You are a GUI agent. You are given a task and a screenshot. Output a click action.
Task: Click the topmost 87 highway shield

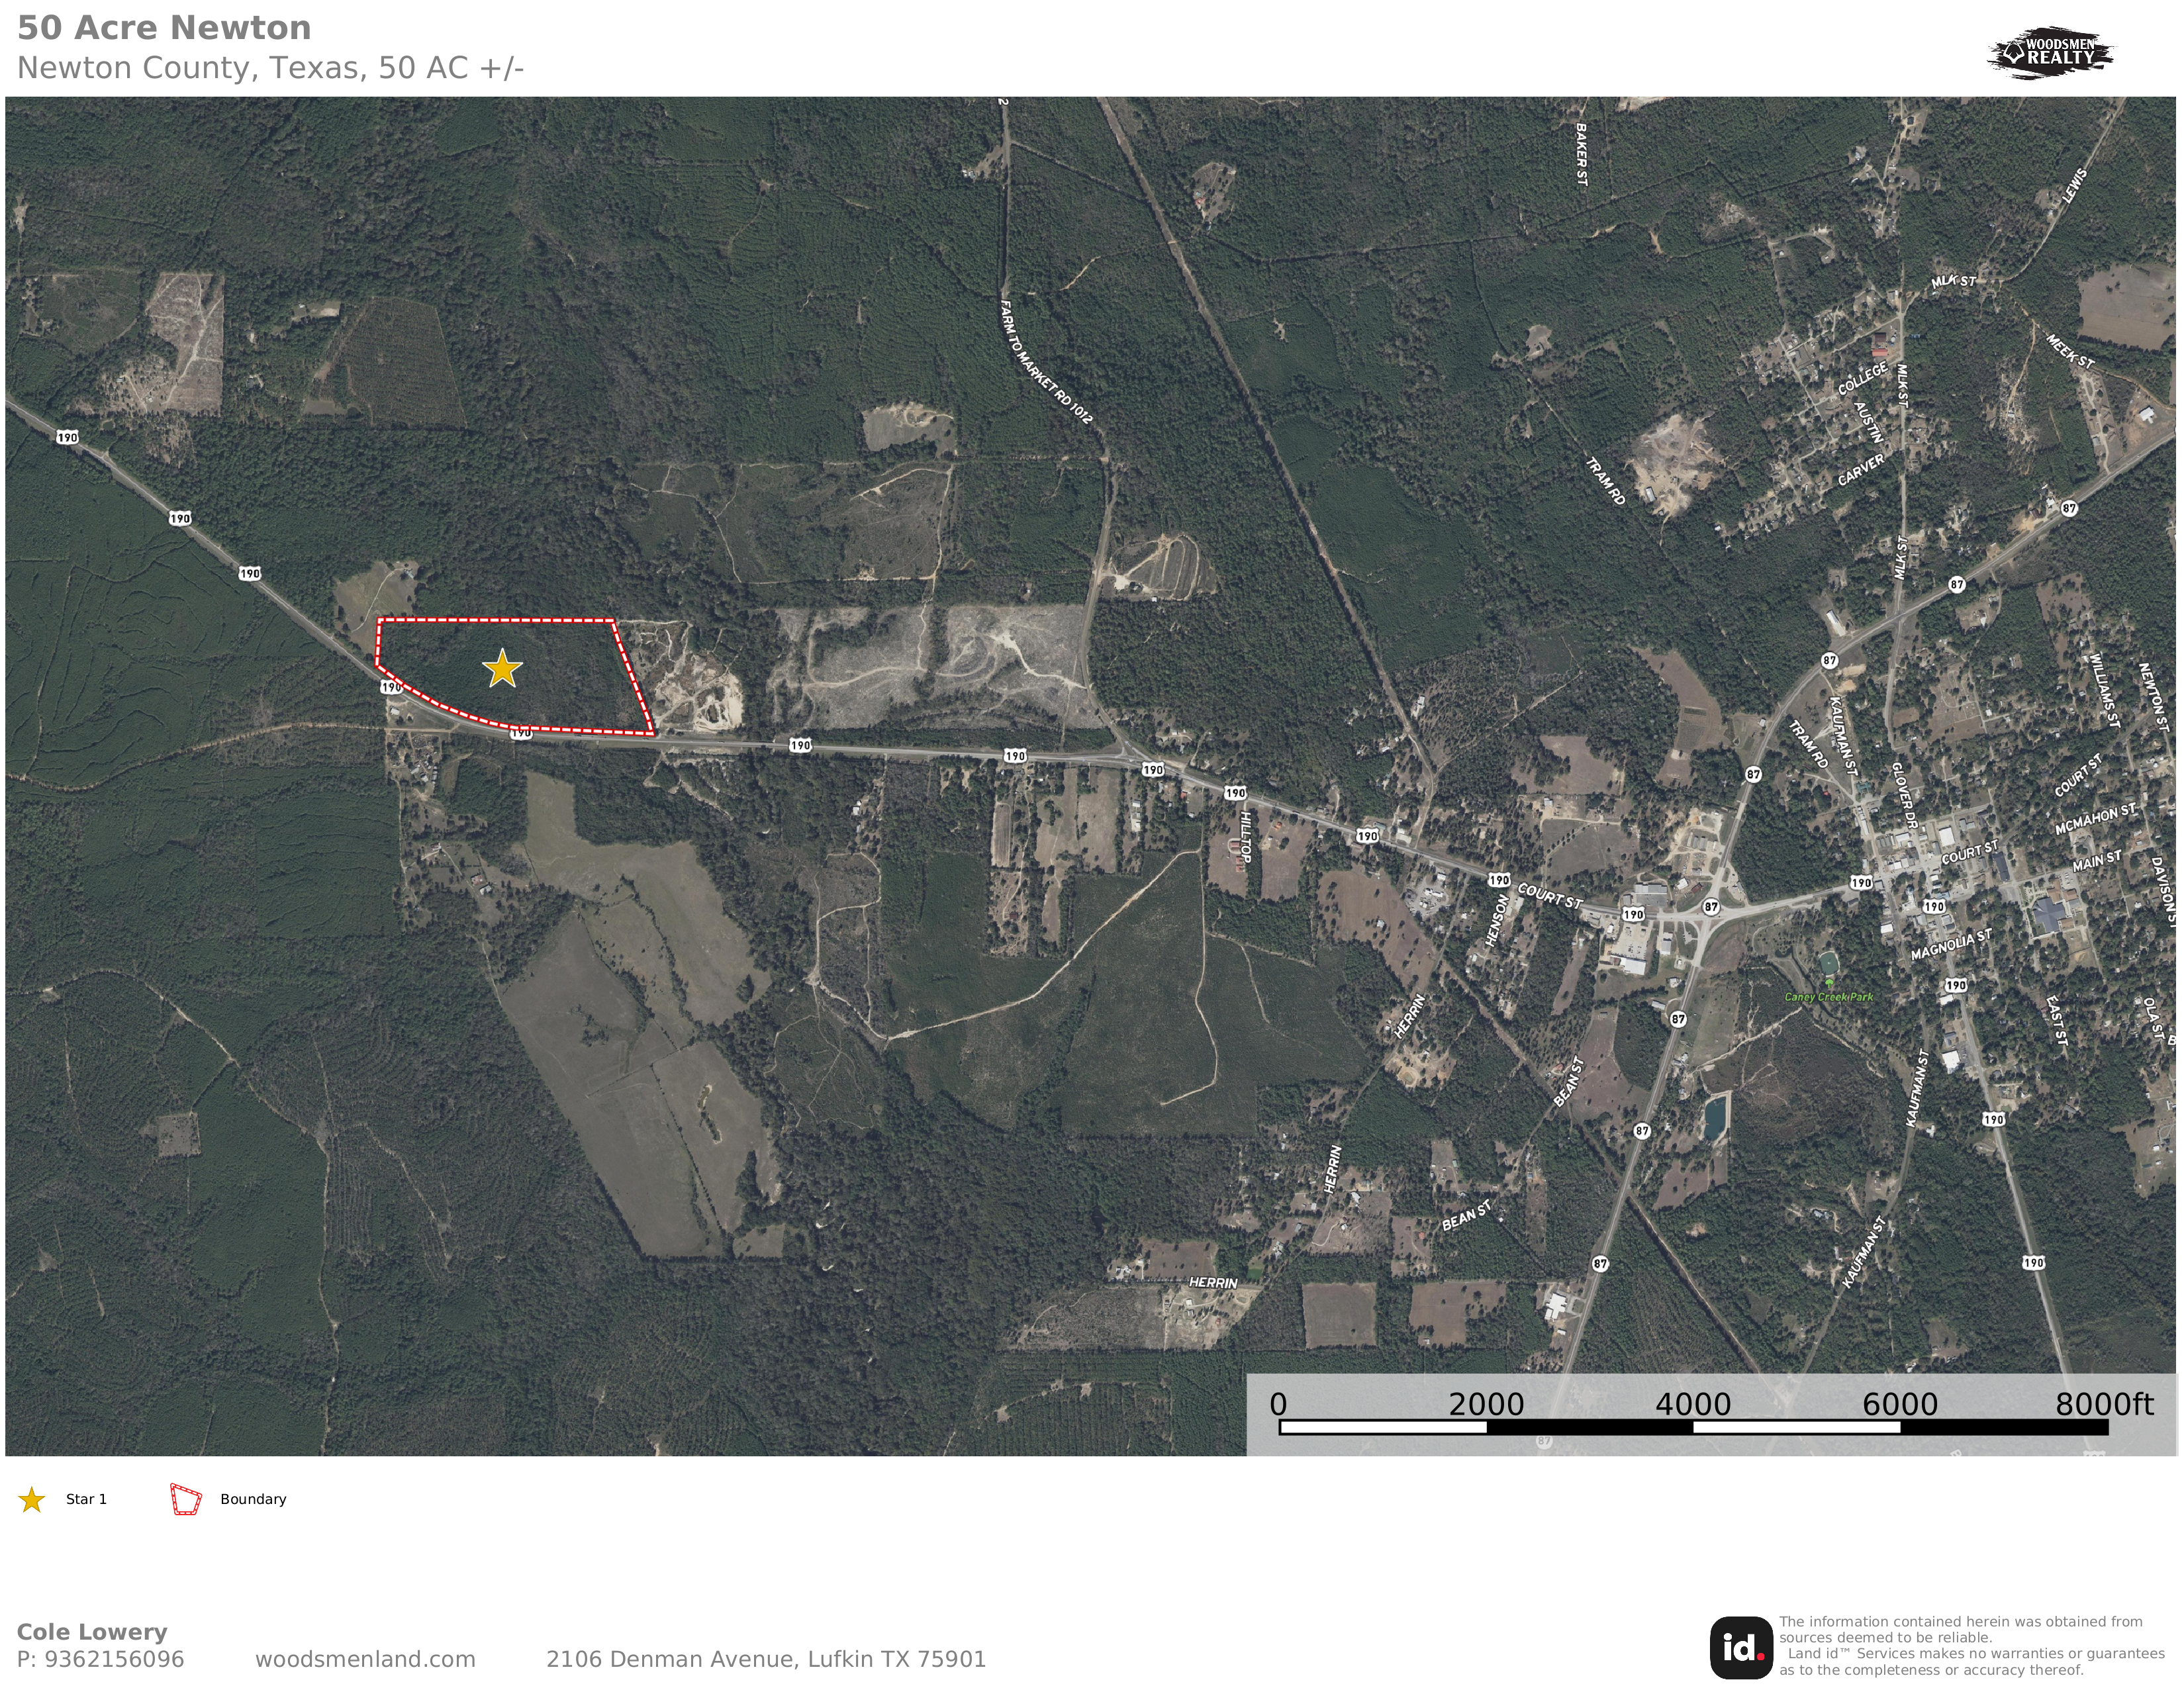2069,508
